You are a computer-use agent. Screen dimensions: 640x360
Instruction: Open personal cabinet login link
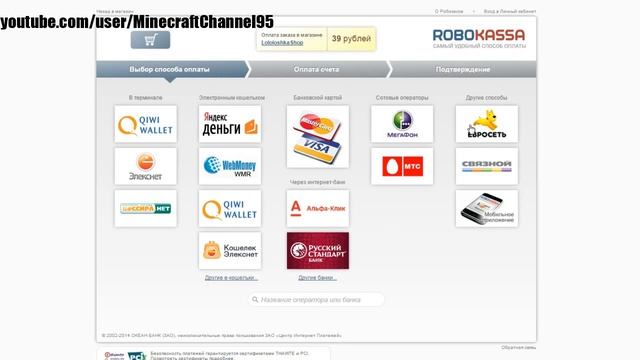510,11
